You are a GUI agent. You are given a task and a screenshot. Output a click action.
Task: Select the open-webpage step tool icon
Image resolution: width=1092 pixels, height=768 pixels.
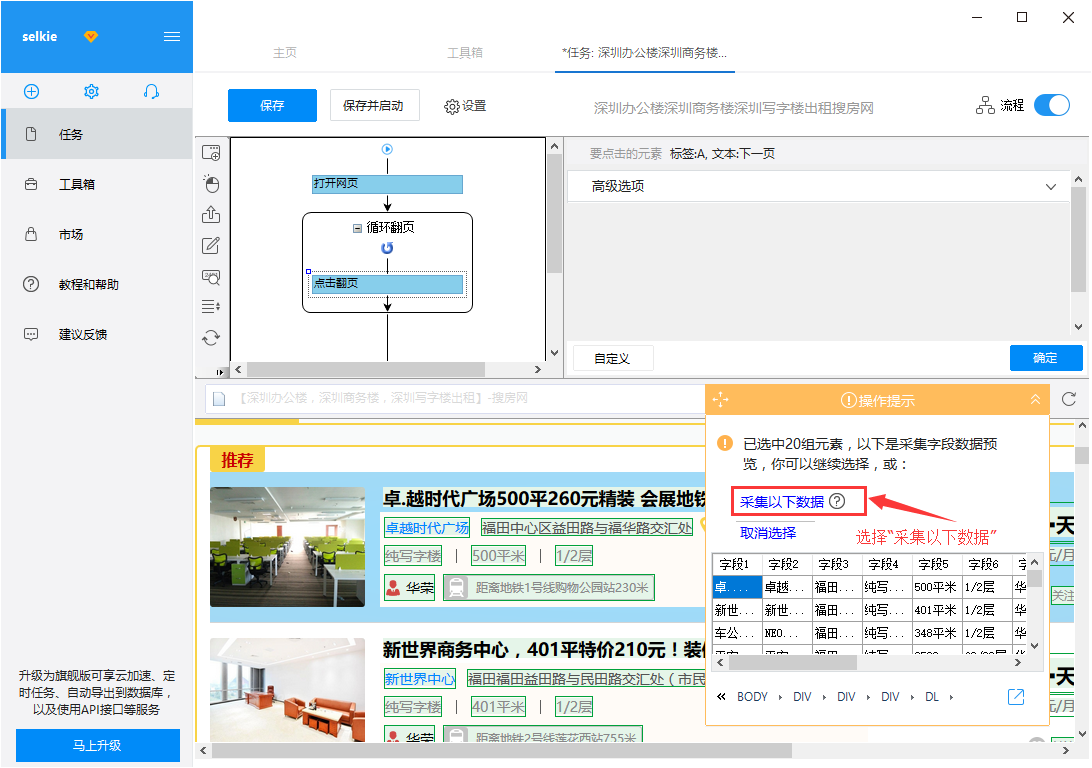[211, 152]
